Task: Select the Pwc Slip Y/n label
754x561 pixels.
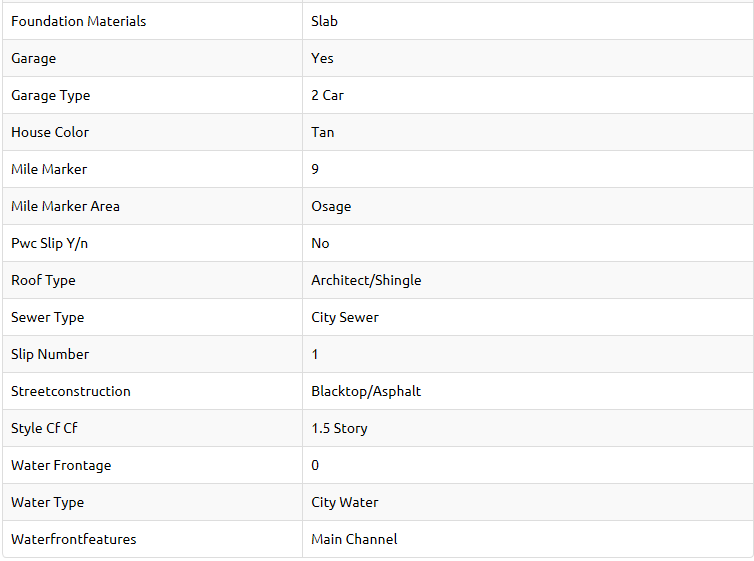Action: coord(50,243)
